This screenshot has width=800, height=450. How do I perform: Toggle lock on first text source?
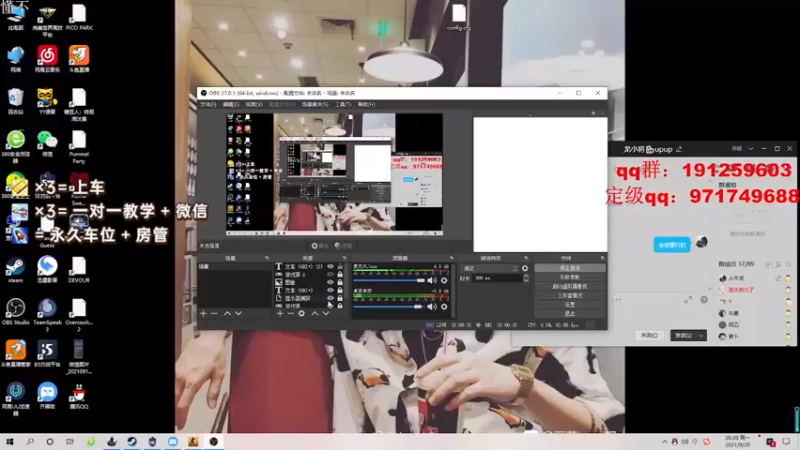(x=340, y=266)
